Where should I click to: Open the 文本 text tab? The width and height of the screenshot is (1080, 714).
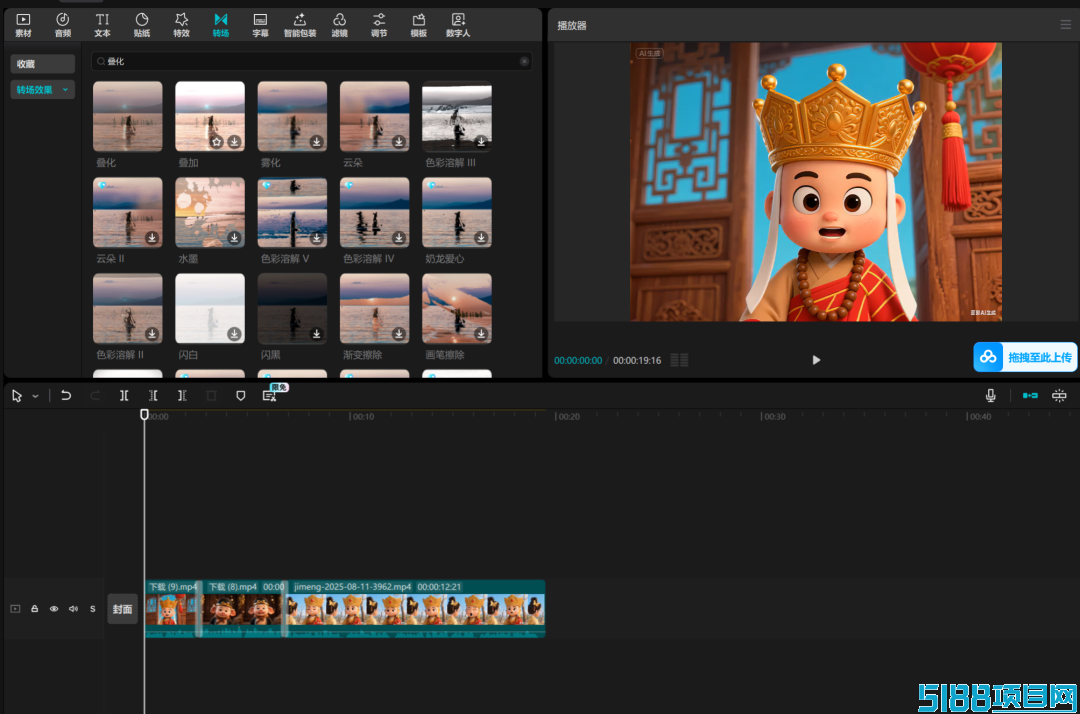(x=102, y=25)
